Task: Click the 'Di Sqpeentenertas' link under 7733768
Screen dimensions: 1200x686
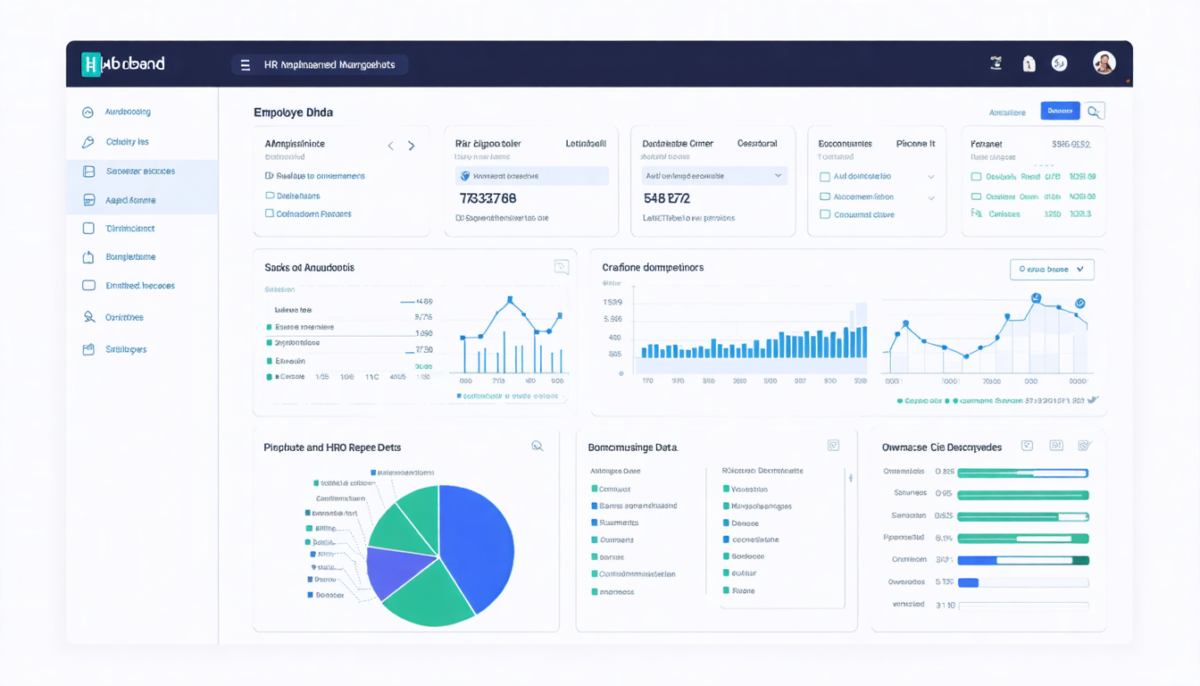Action: pos(502,217)
